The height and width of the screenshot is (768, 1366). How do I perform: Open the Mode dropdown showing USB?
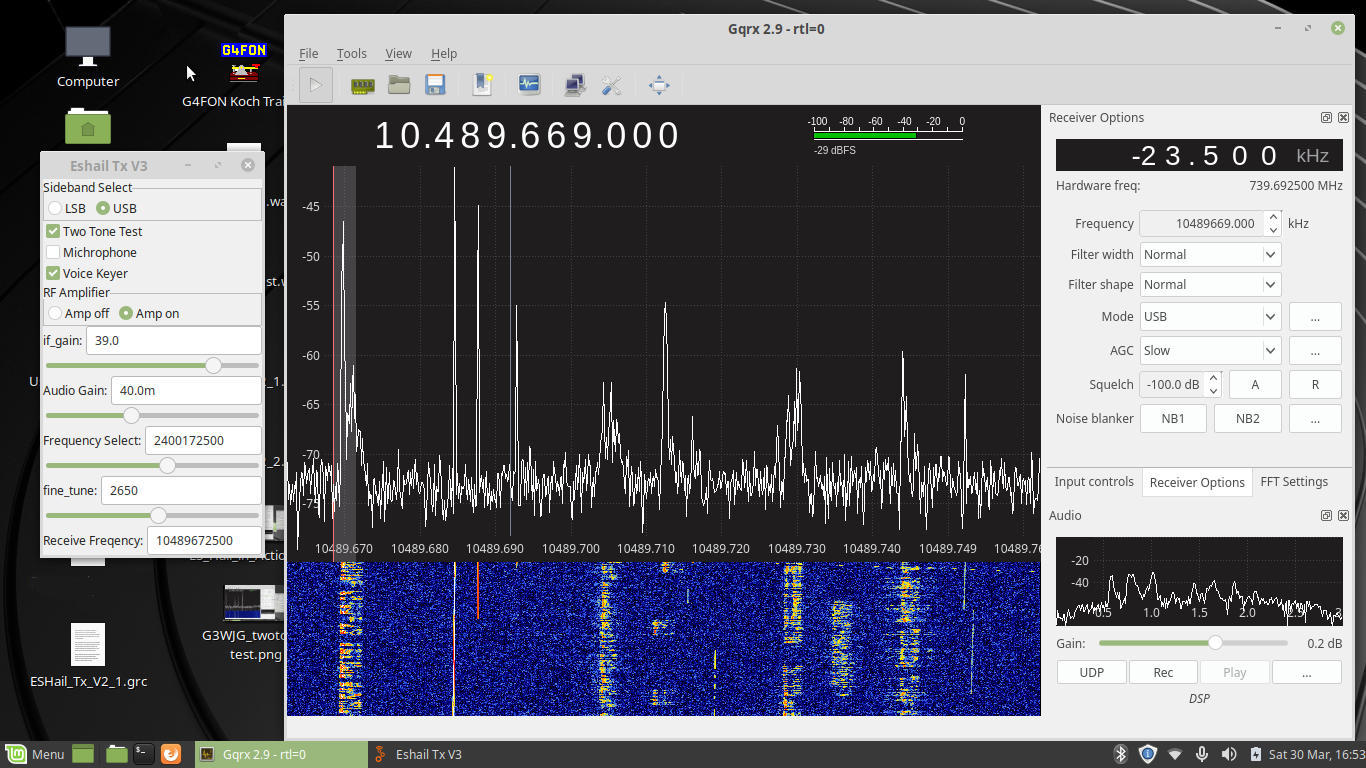pyautogui.click(x=1210, y=316)
